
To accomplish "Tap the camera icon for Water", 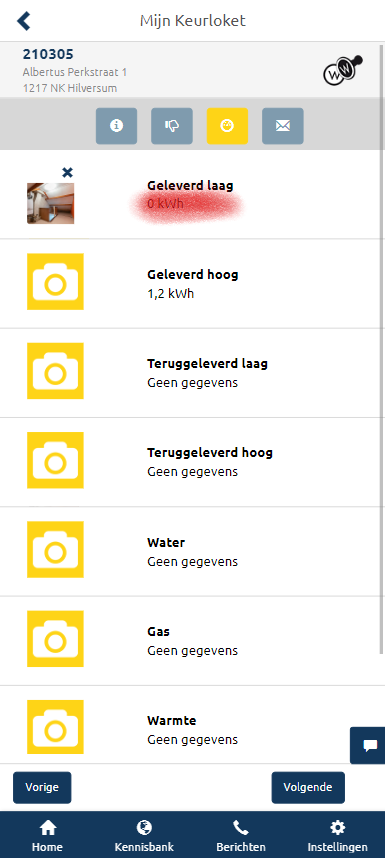I will coord(55,549).
